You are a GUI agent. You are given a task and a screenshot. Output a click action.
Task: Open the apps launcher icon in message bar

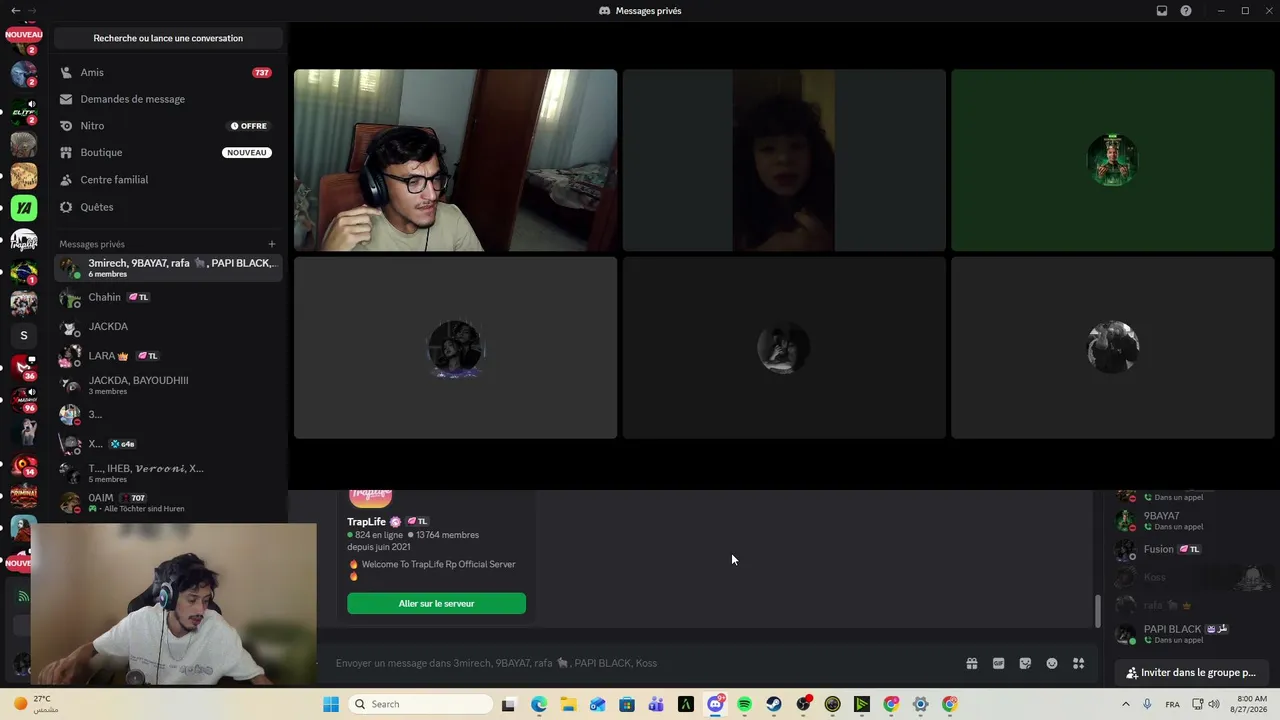point(1079,663)
